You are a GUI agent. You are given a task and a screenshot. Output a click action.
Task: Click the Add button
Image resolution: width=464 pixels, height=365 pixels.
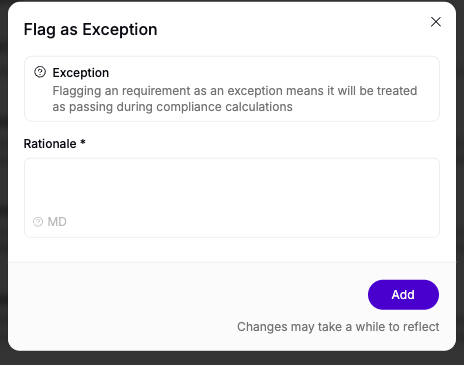point(403,295)
